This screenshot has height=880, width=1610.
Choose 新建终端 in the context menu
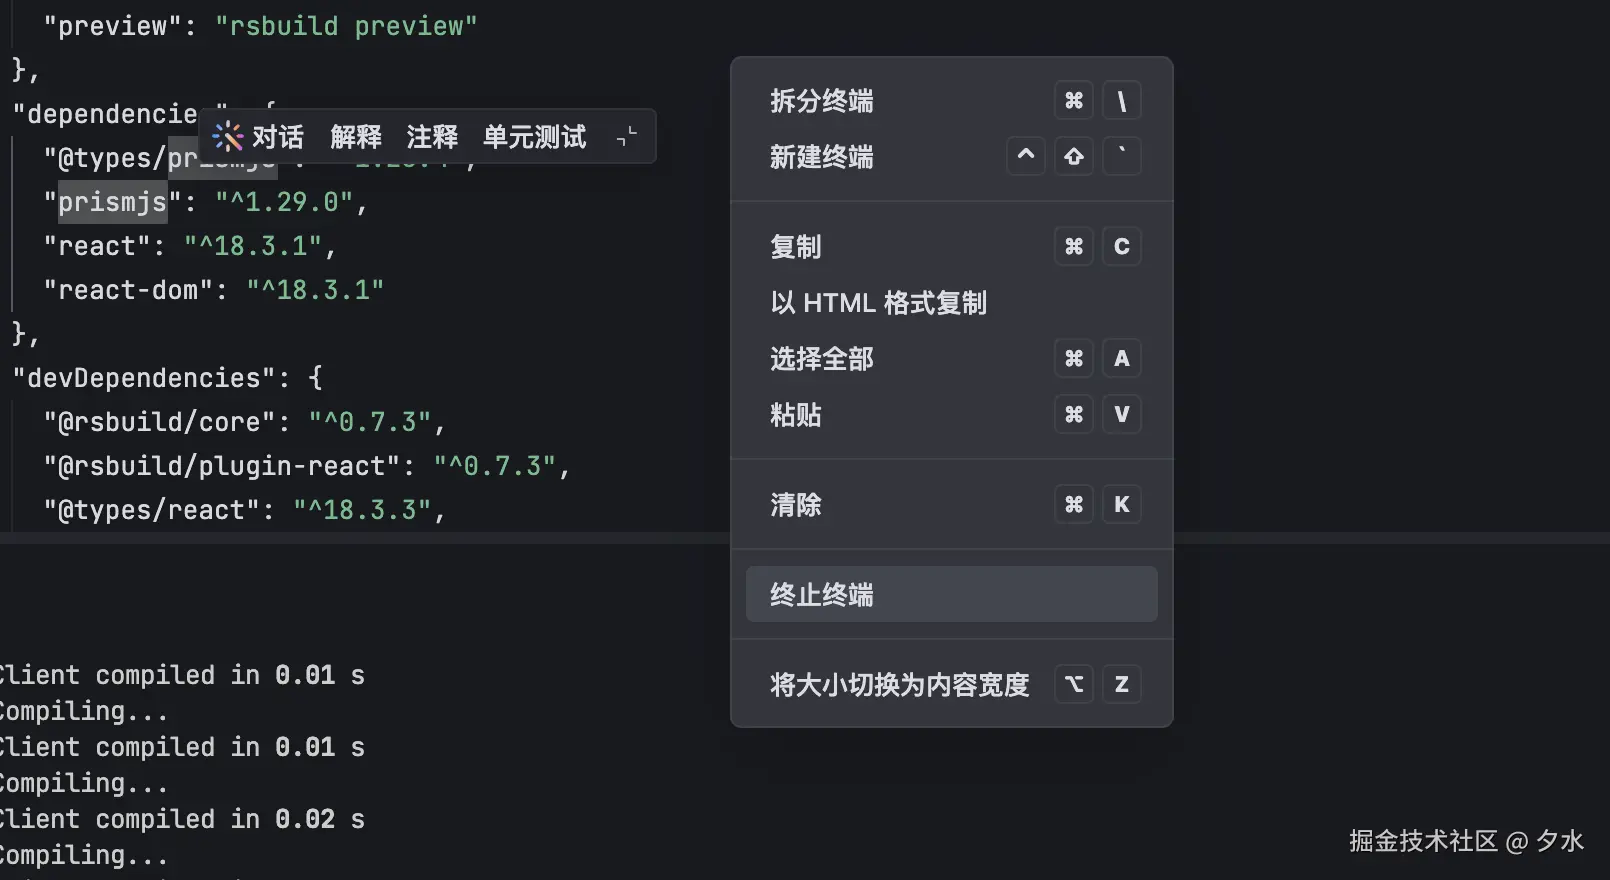coord(951,157)
